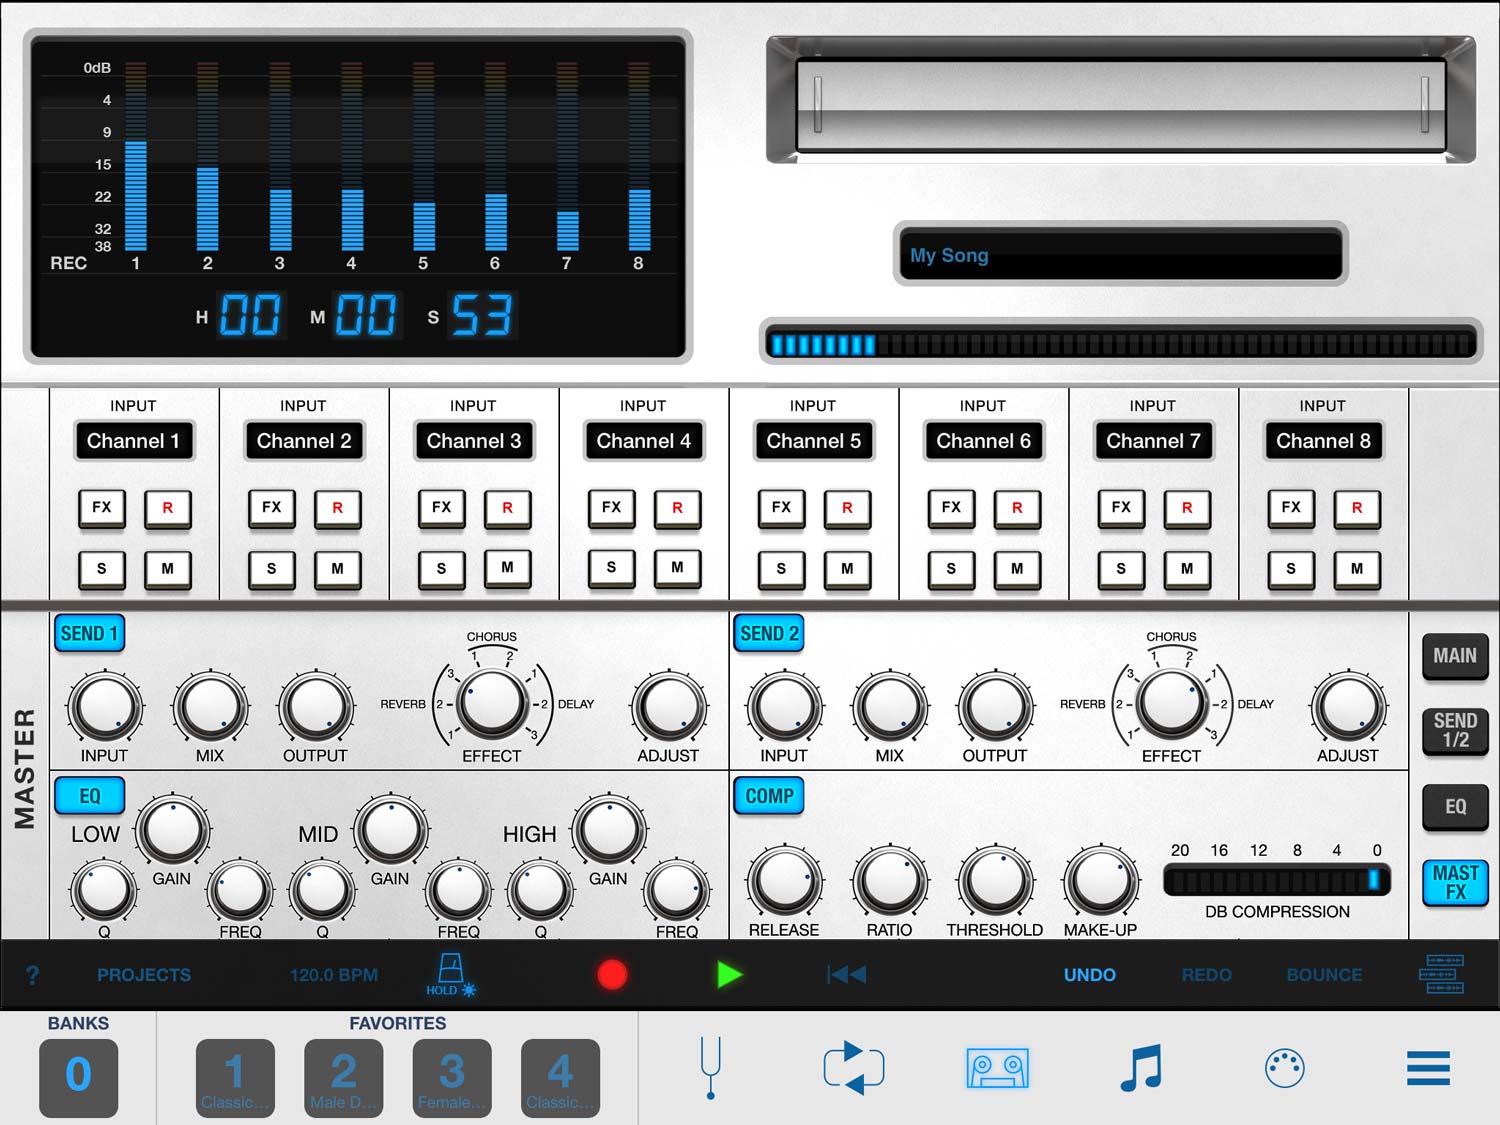Load Favorite preset 2 labeled Male D...
The height and width of the screenshot is (1125, 1500).
click(343, 1078)
